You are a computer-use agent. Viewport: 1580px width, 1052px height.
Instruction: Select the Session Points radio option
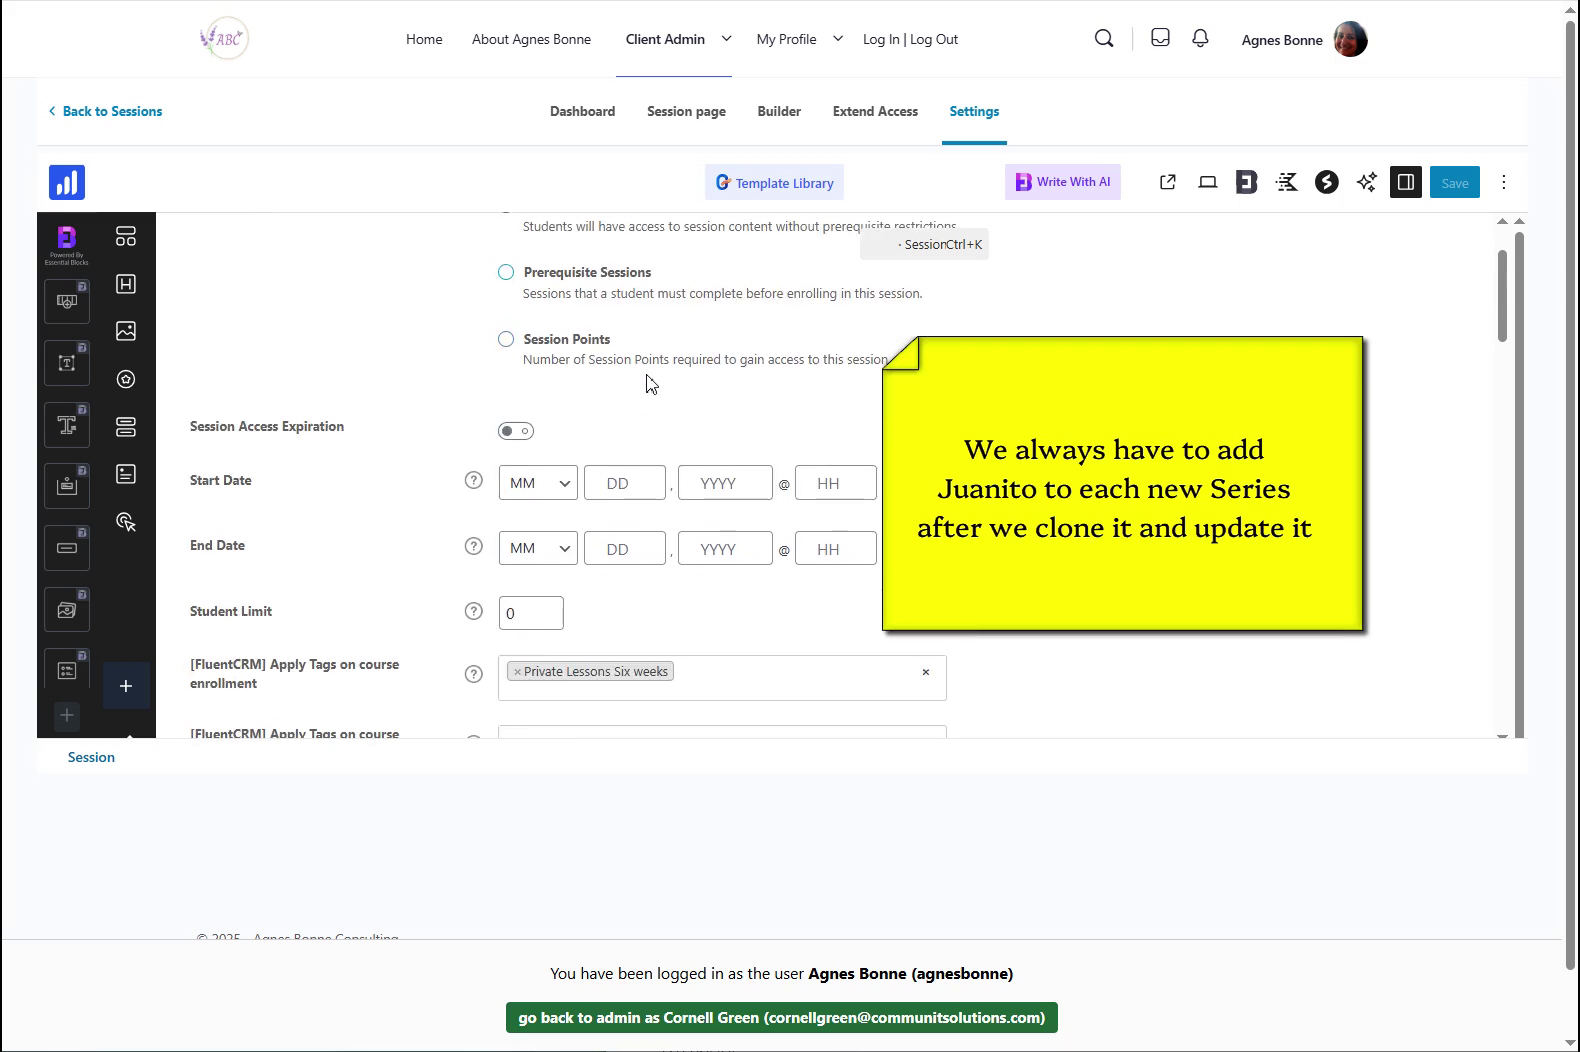506,339
